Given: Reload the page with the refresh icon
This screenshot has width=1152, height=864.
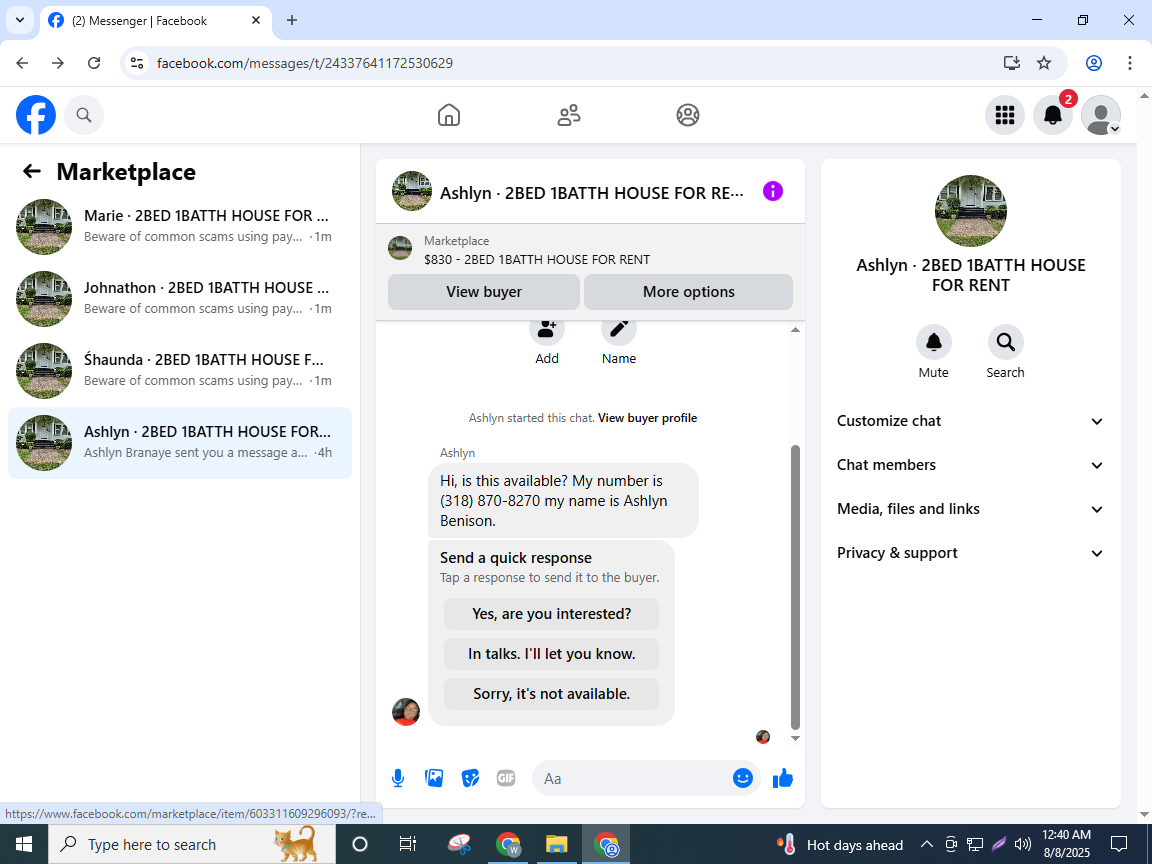Looking at the screenshot, I should pos(94,63).
